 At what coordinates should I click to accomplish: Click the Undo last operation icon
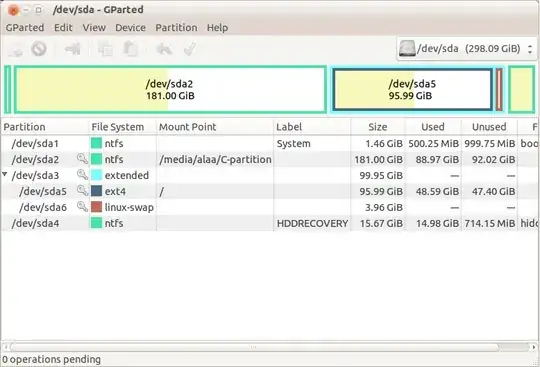(x=164, y=49)
